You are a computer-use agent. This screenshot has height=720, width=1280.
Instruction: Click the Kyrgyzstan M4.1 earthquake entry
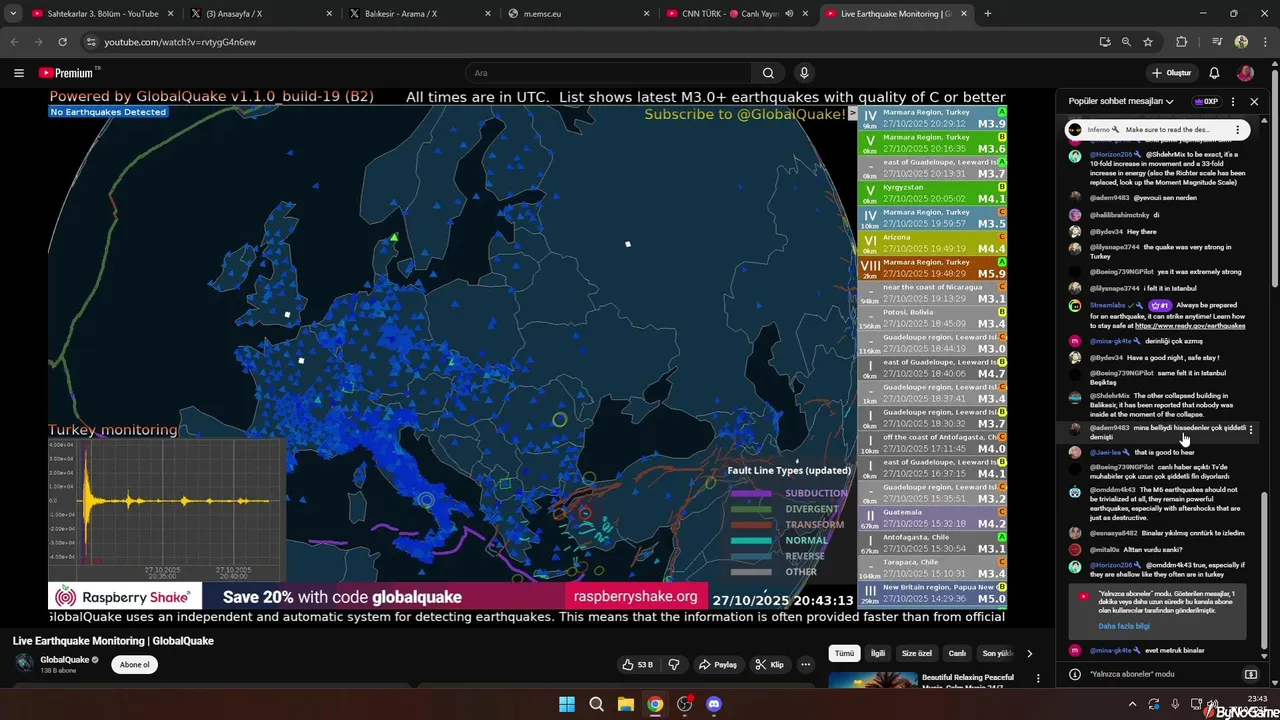pyautogui.click(x=932, y=193)
